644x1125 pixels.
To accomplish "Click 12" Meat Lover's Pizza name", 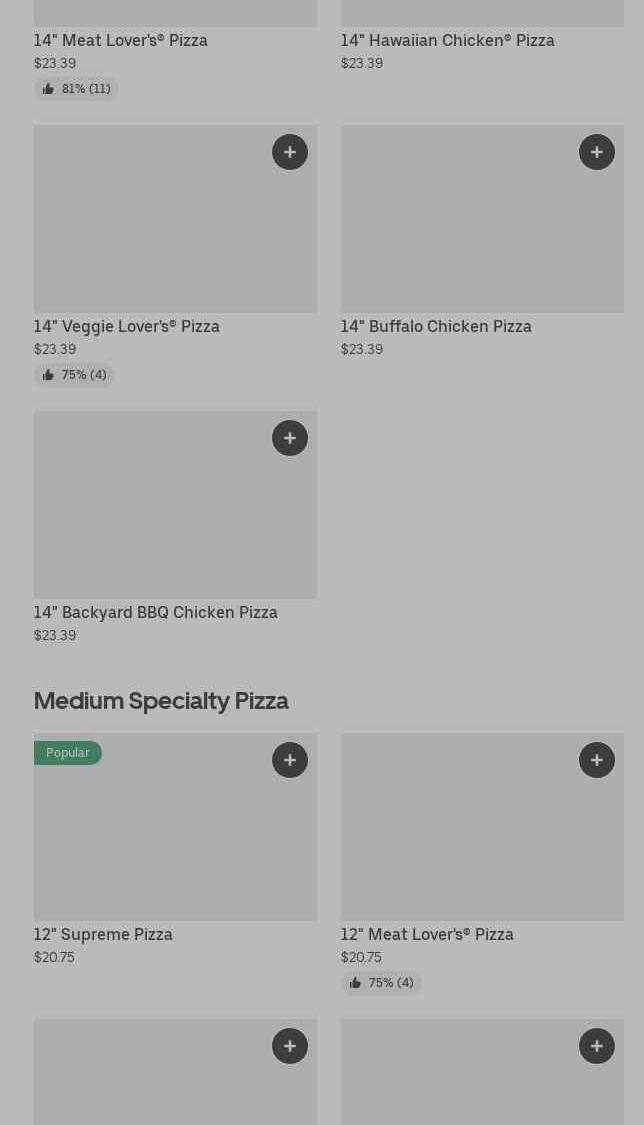I will tap(427, 934).
